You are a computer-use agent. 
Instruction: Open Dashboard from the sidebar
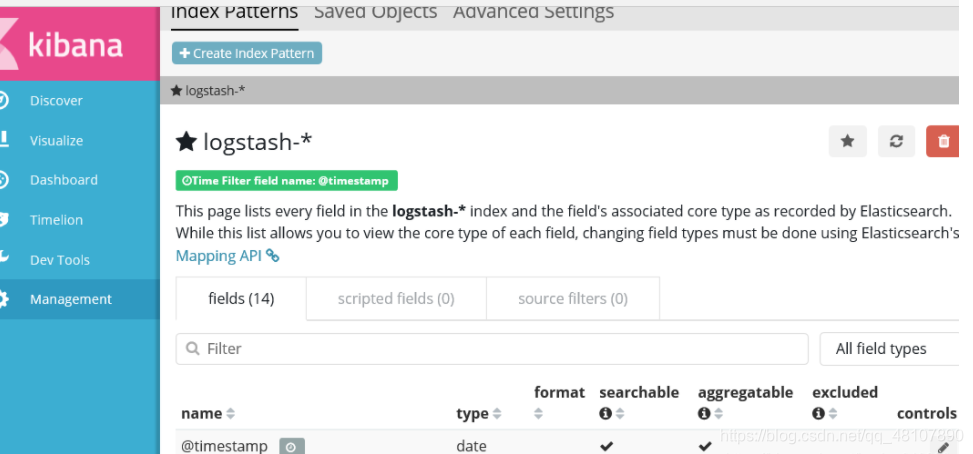pyautogui.click(x=64, y=180)
